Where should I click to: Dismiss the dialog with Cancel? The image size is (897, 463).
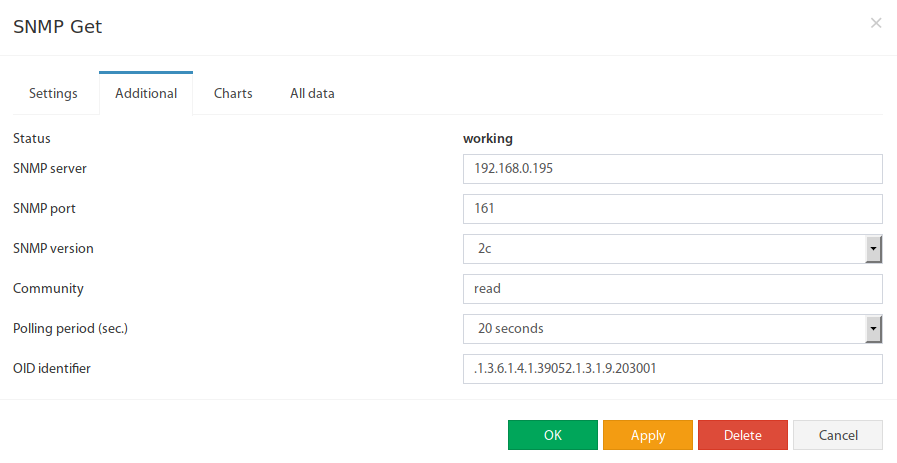point(838,435)
